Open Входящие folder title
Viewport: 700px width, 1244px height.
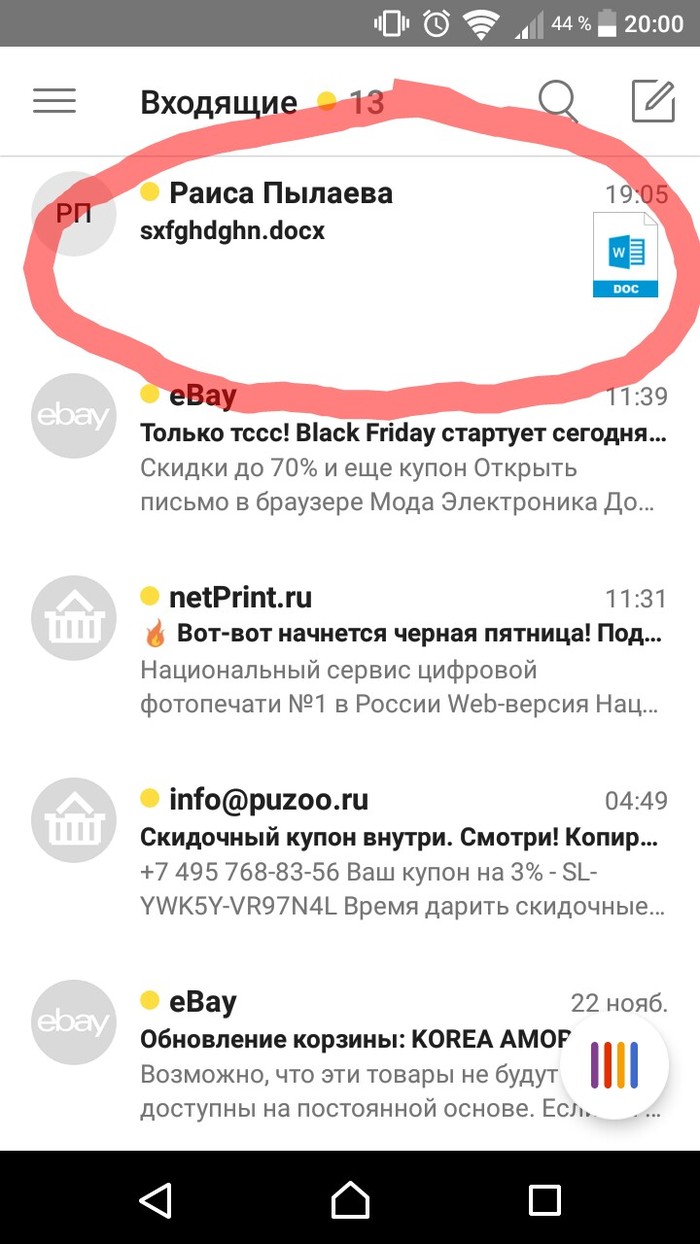(x=219, y=102)
